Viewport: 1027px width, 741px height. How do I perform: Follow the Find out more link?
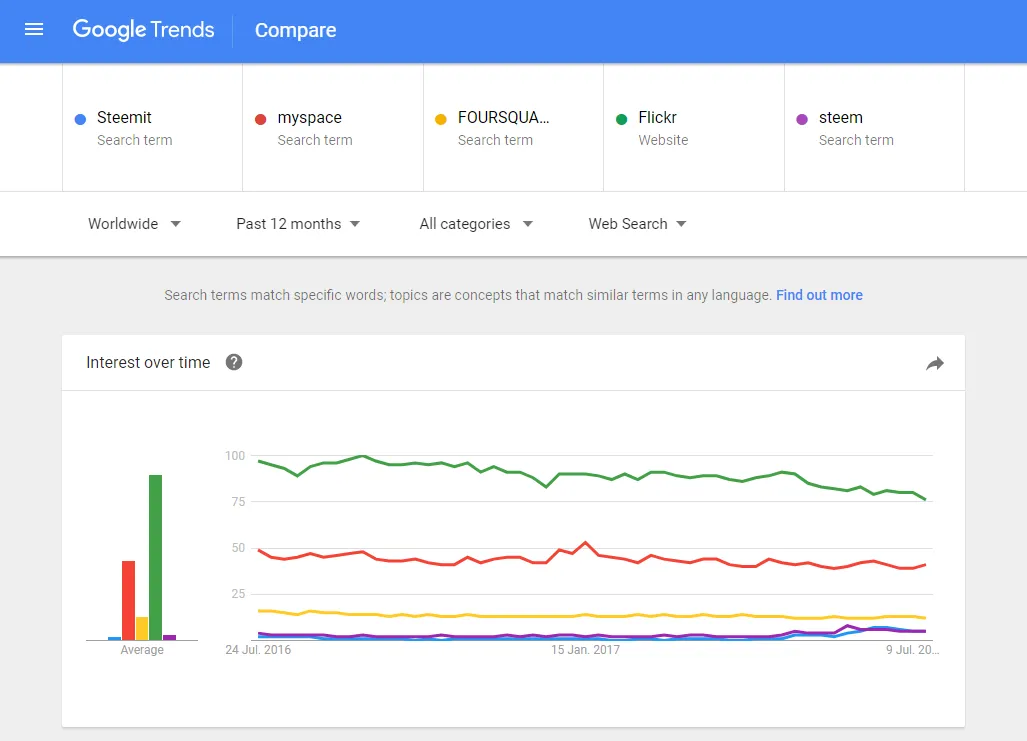coord(819,295)
